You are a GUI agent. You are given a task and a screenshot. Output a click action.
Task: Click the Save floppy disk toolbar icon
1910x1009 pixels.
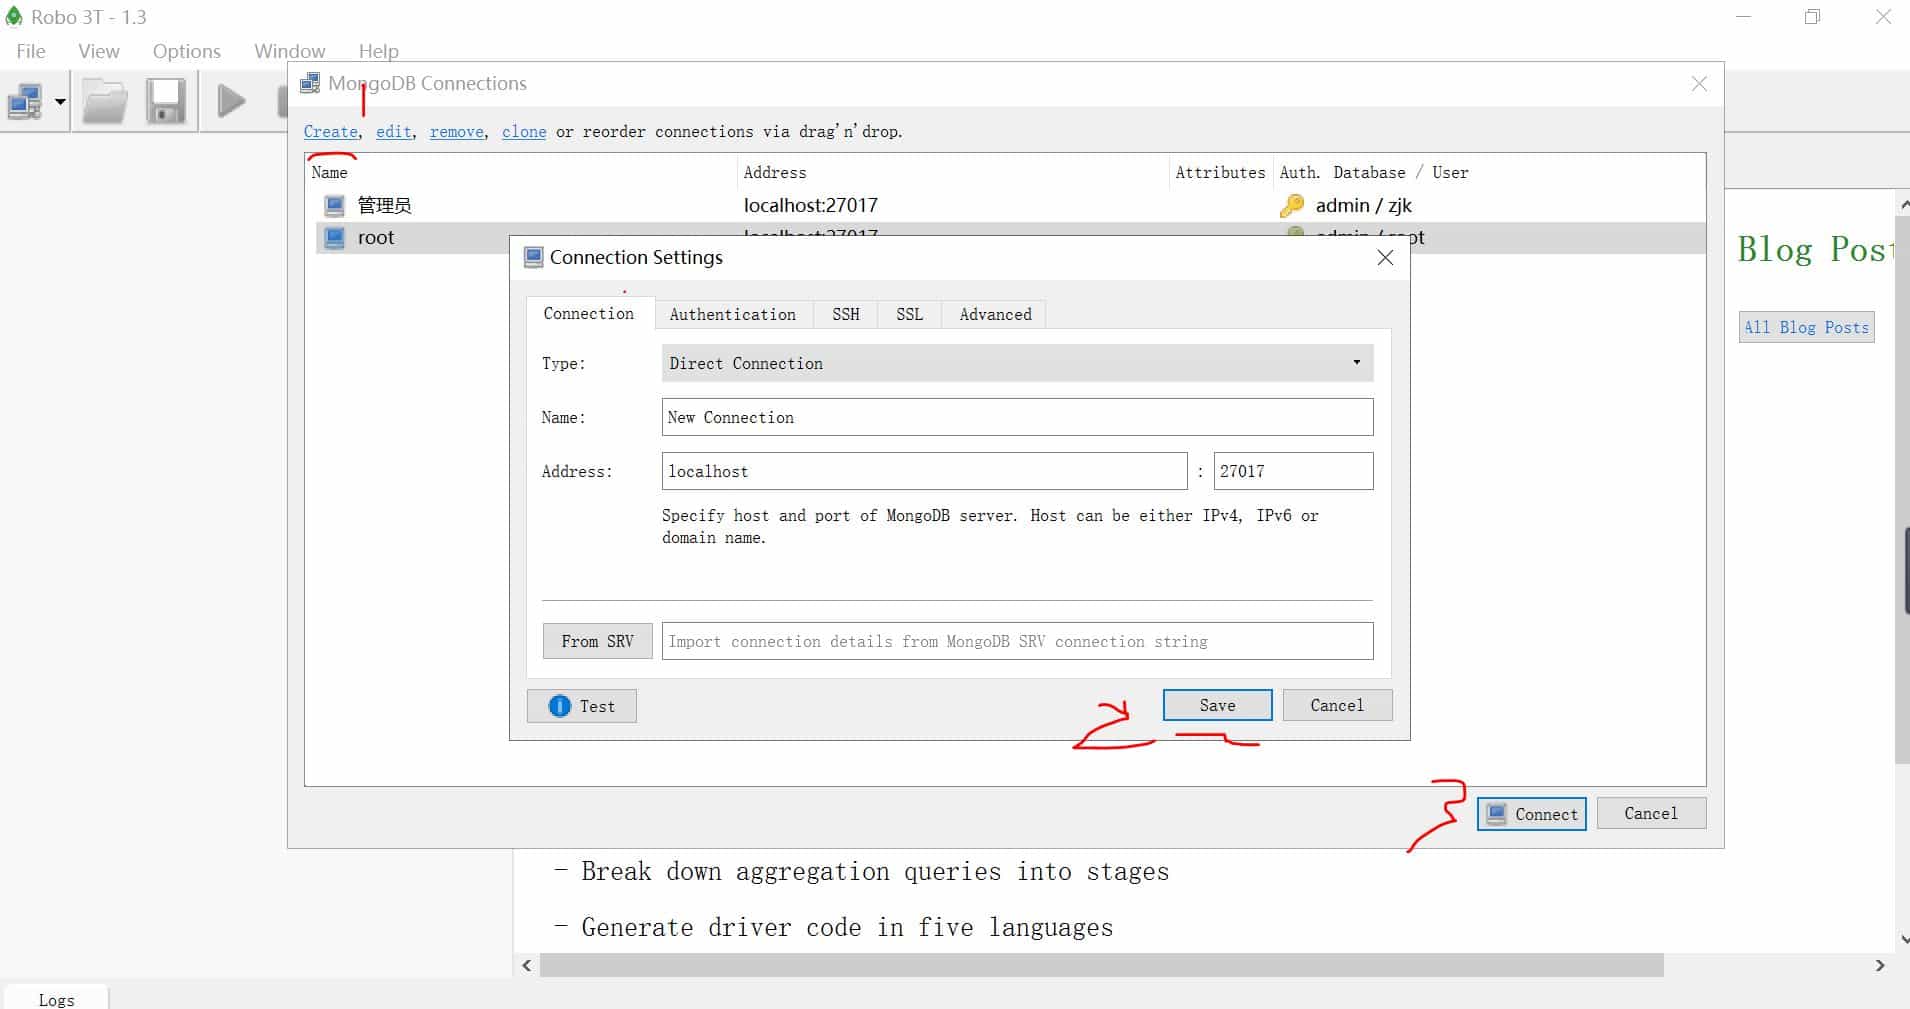click(x=166, y=101)
